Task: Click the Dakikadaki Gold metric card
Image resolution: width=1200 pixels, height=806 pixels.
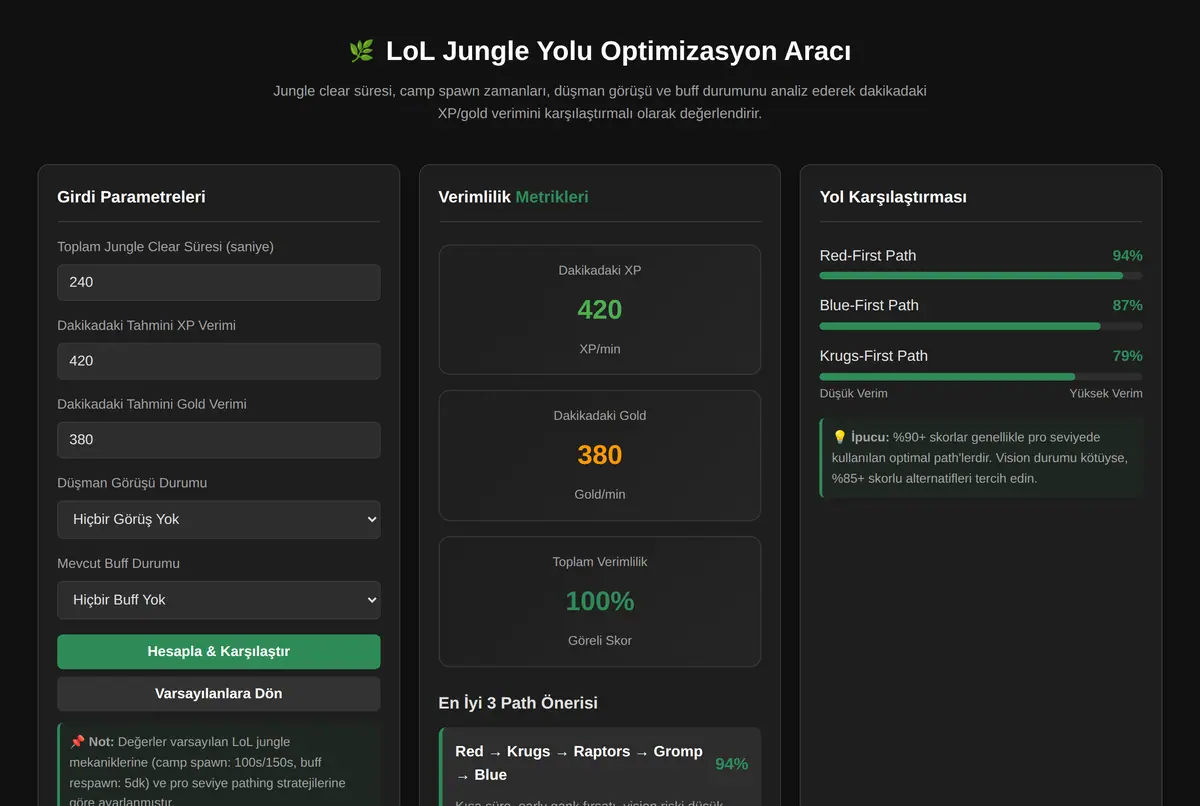Action: 600,455
